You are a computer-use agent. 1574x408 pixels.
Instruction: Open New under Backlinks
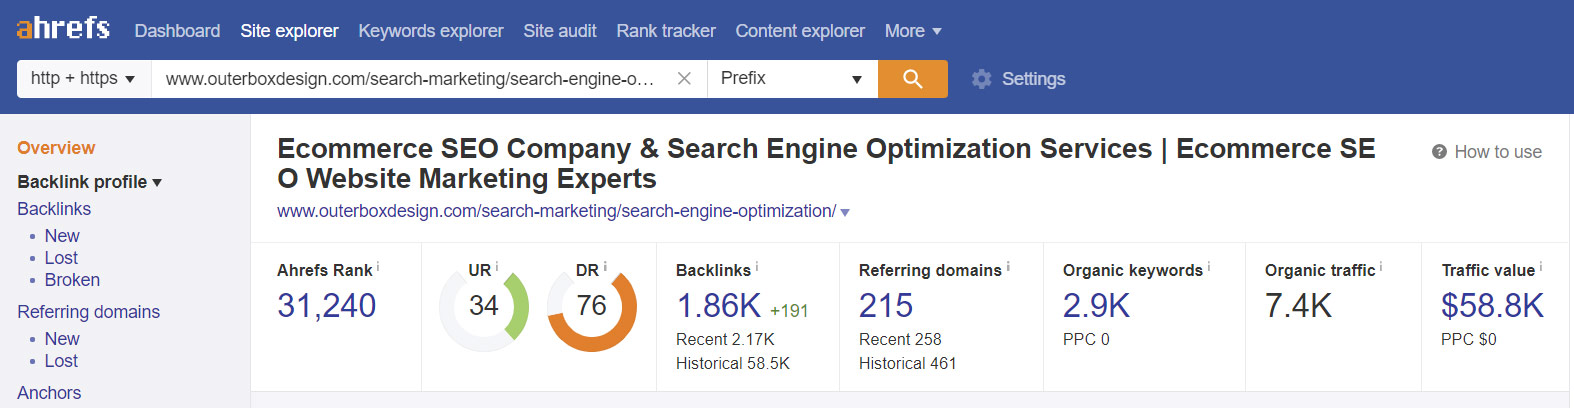[x=62, y=236]
